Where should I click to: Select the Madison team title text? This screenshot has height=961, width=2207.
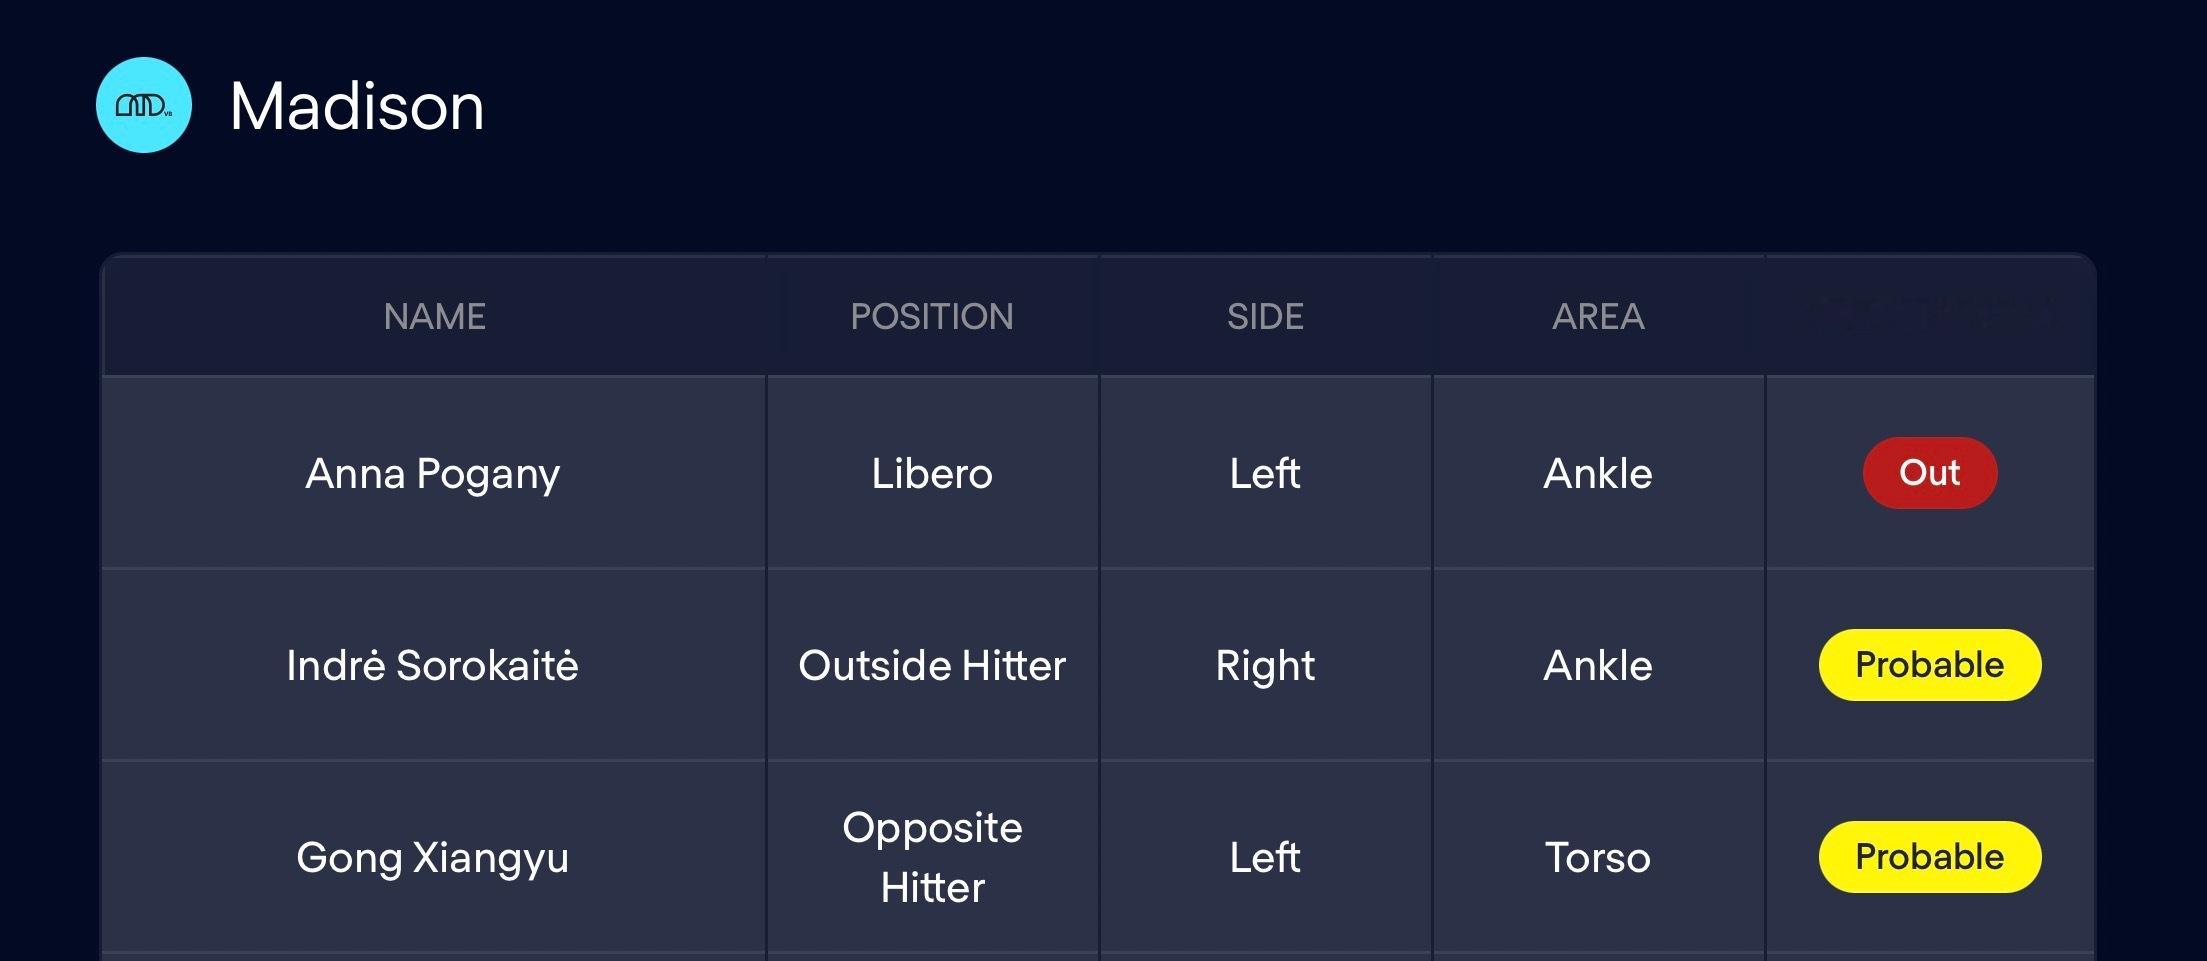(357, 106)
